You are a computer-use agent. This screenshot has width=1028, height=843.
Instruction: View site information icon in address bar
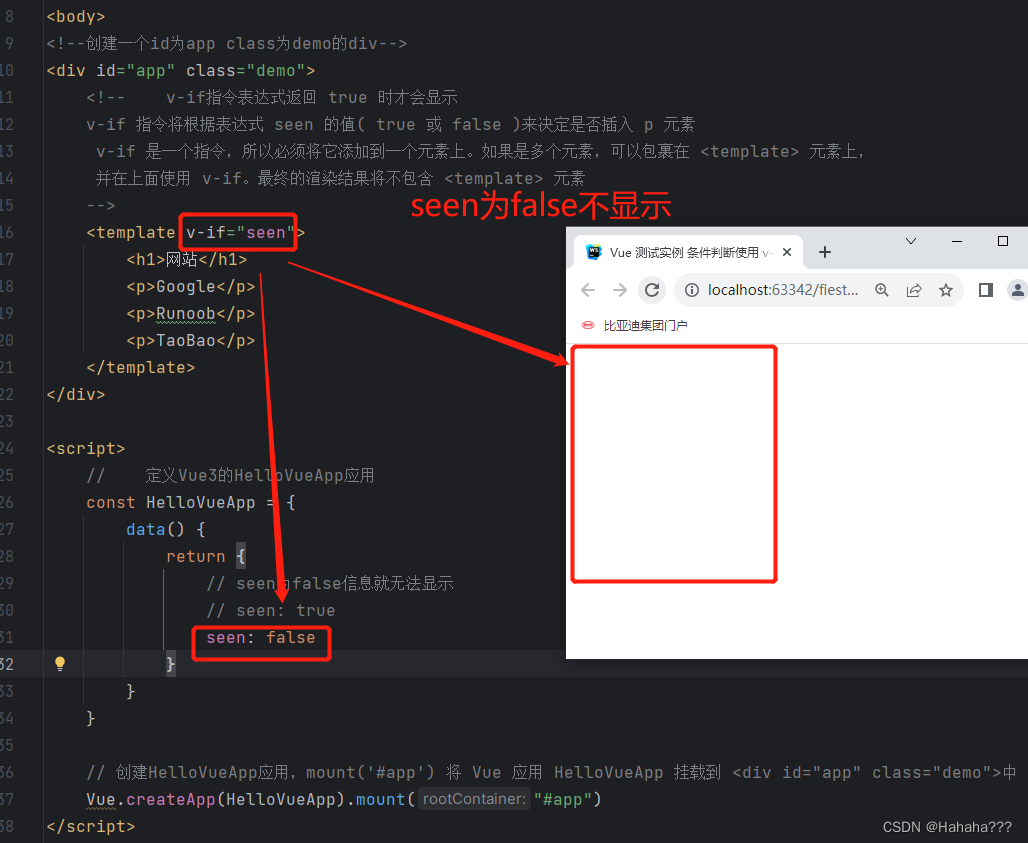[692, 290]
